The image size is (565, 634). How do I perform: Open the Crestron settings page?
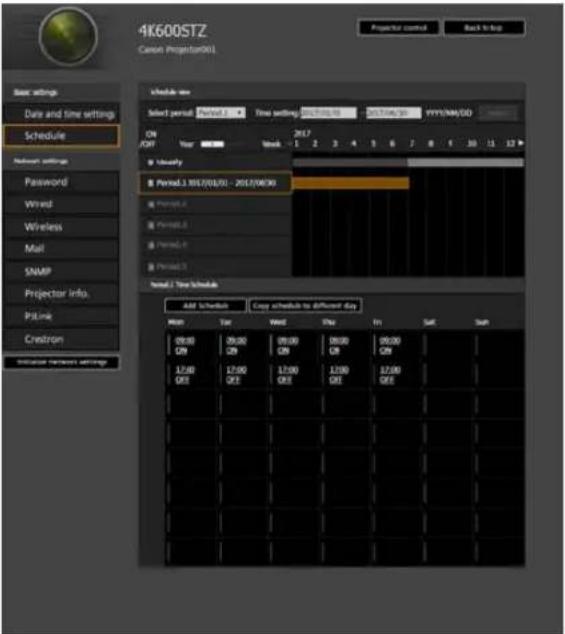(x=61, y=339)
